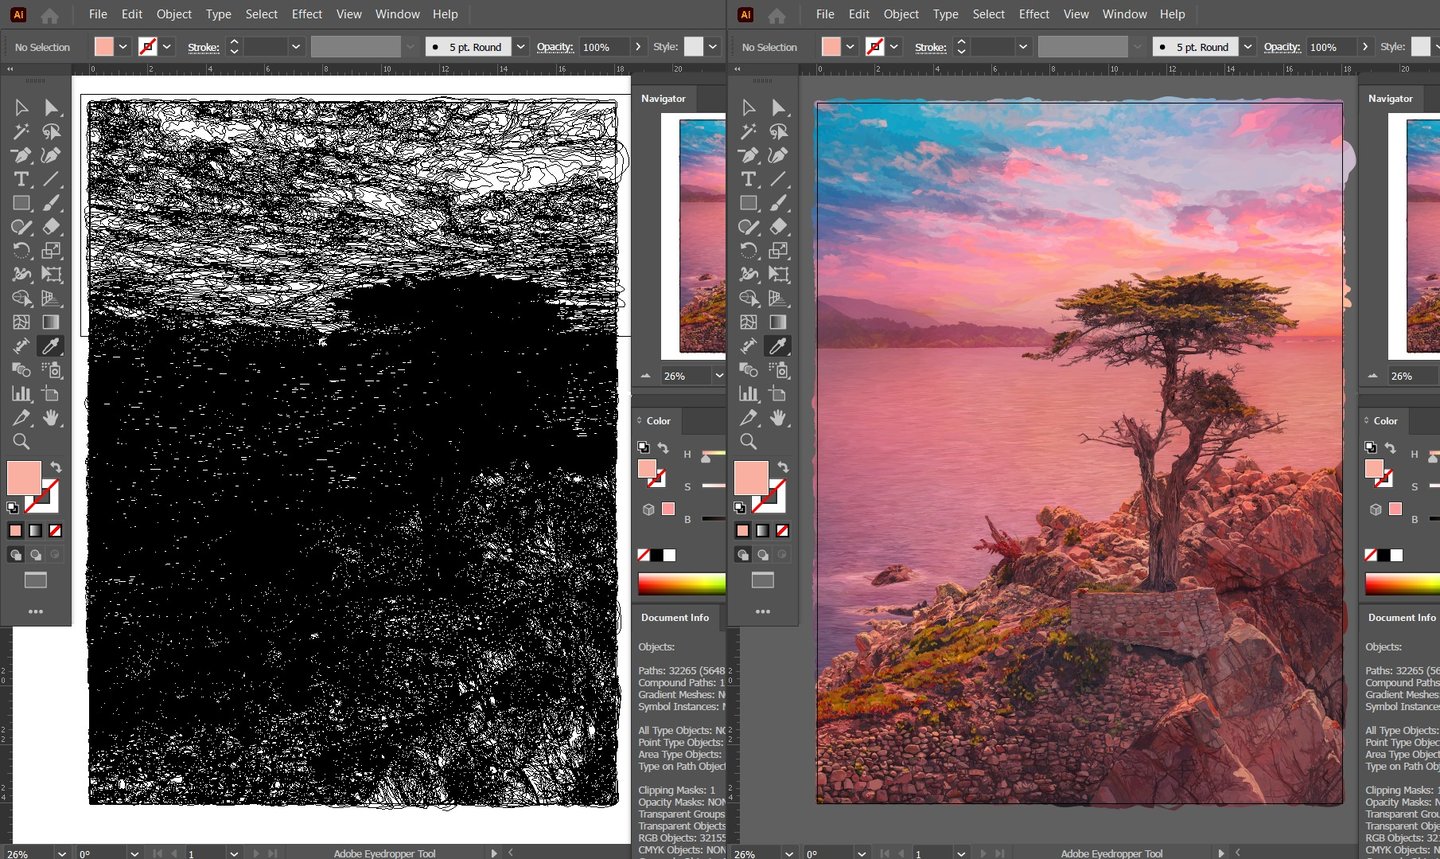Select Line Segment tool in left window
Screen dimensions: 1440x859
click(x=51, y=179)
